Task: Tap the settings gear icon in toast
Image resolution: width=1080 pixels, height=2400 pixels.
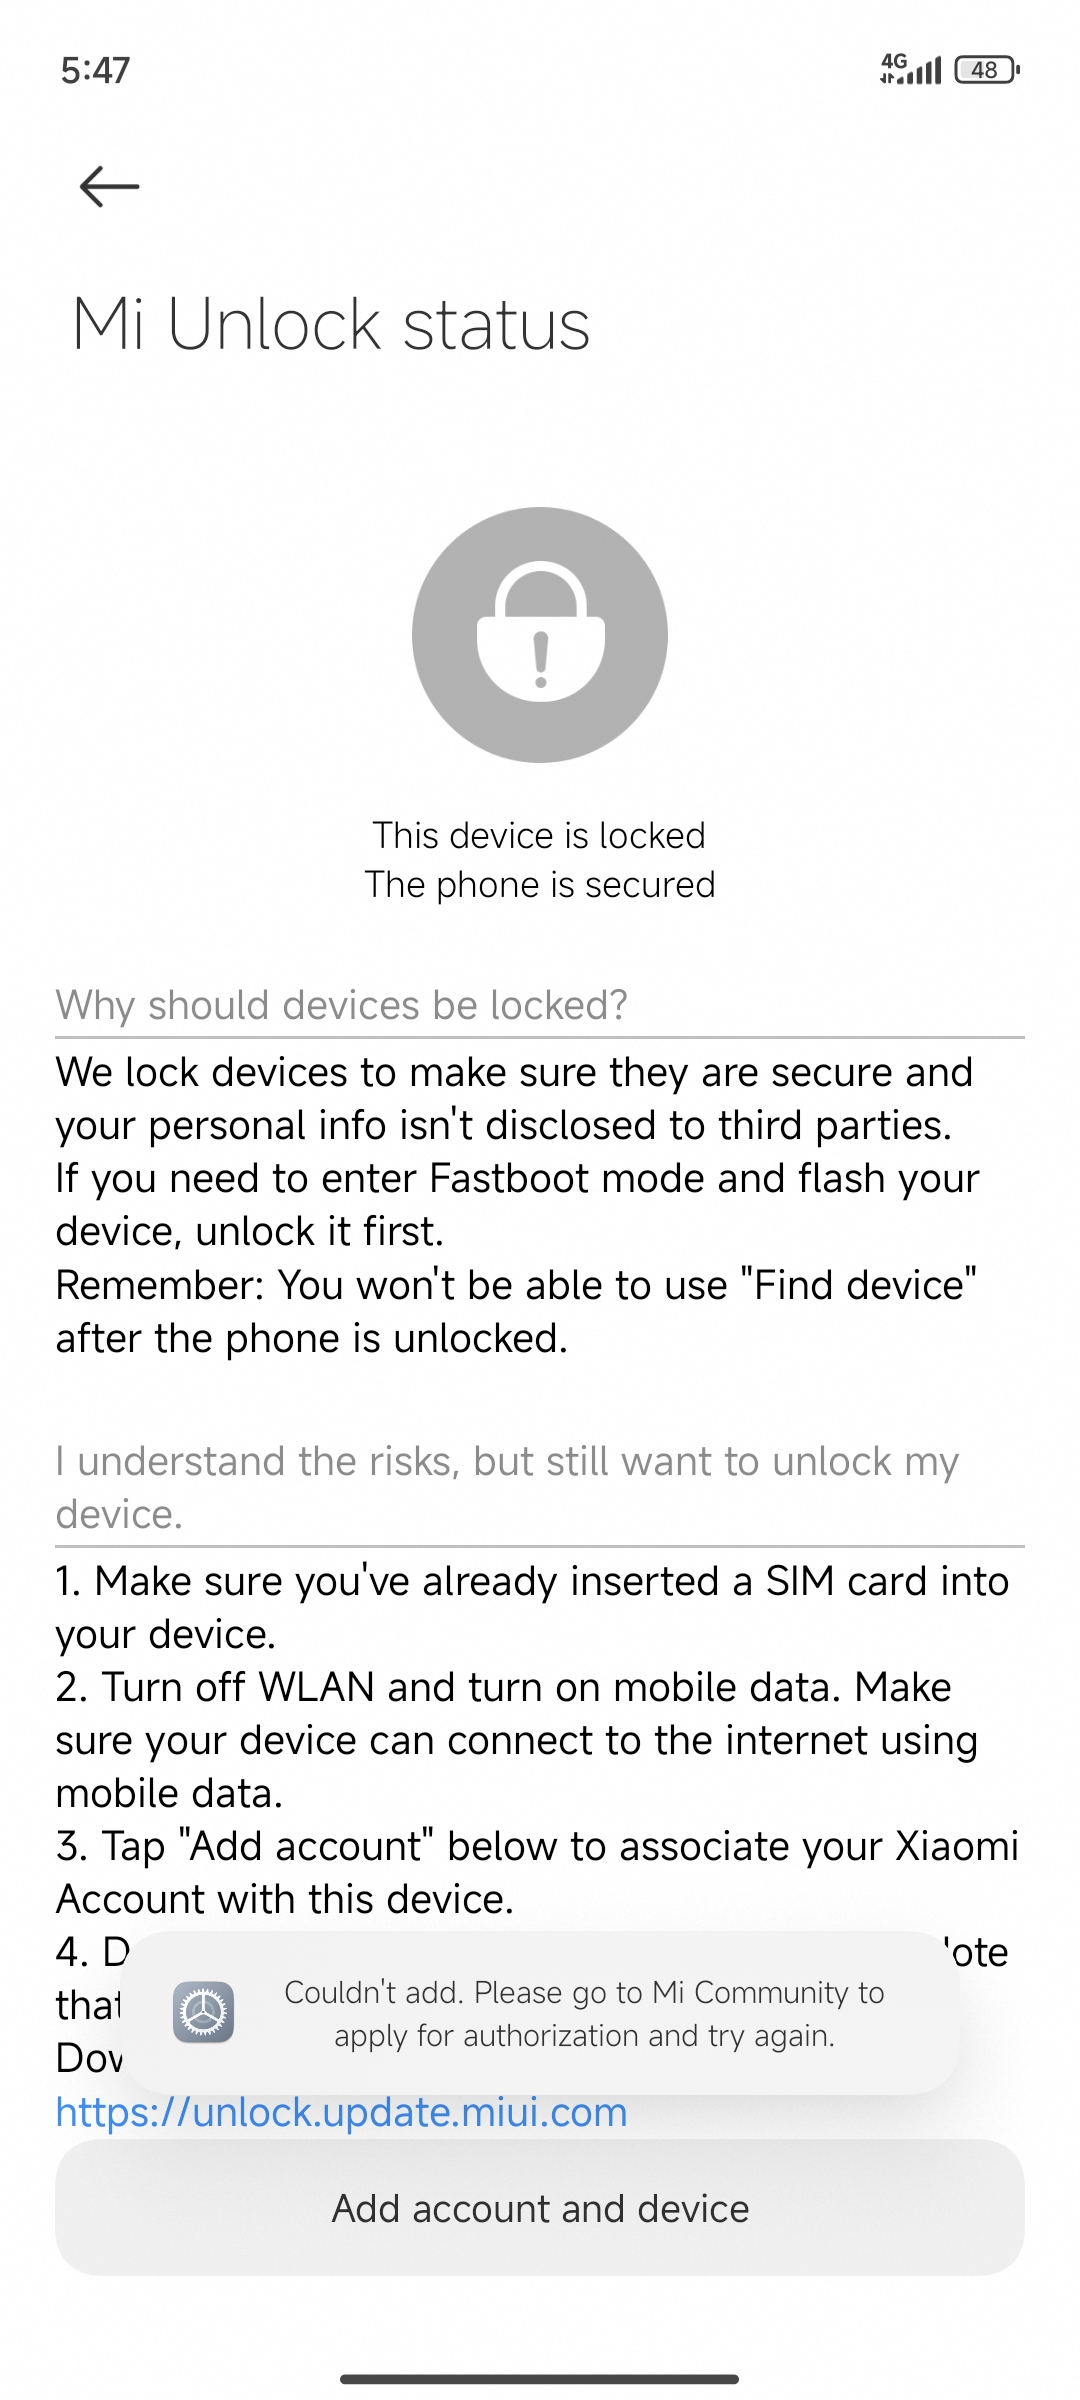Action: click(203, 2012)
